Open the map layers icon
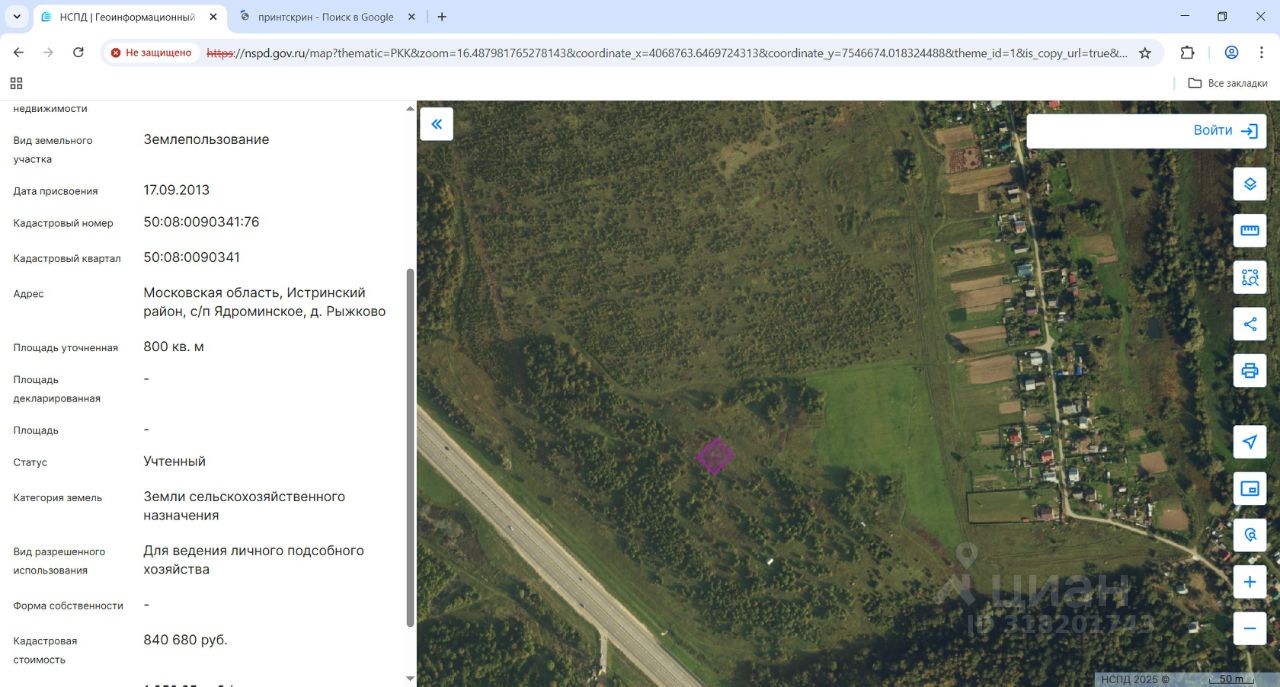The image size is (1280, 687). coord(1249,184)
